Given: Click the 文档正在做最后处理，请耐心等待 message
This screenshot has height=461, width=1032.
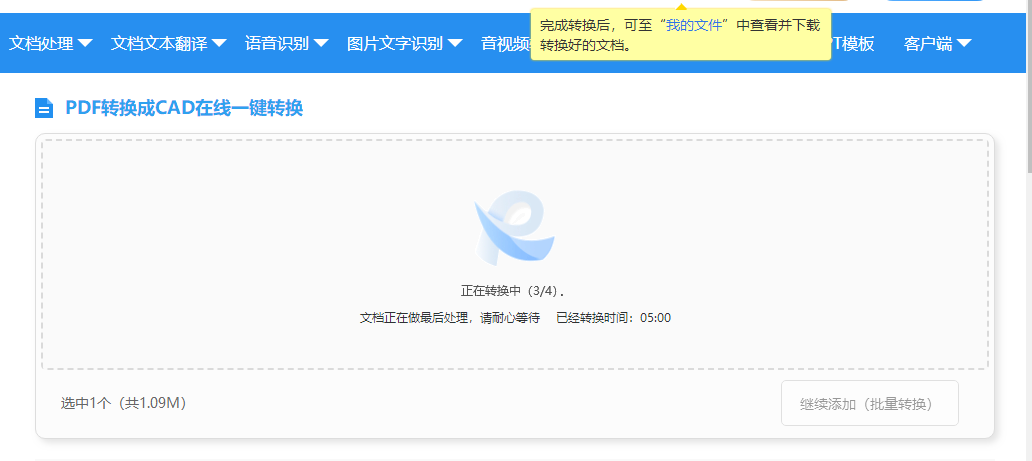Looking at the screenshot, I should (x=450, y=318).
